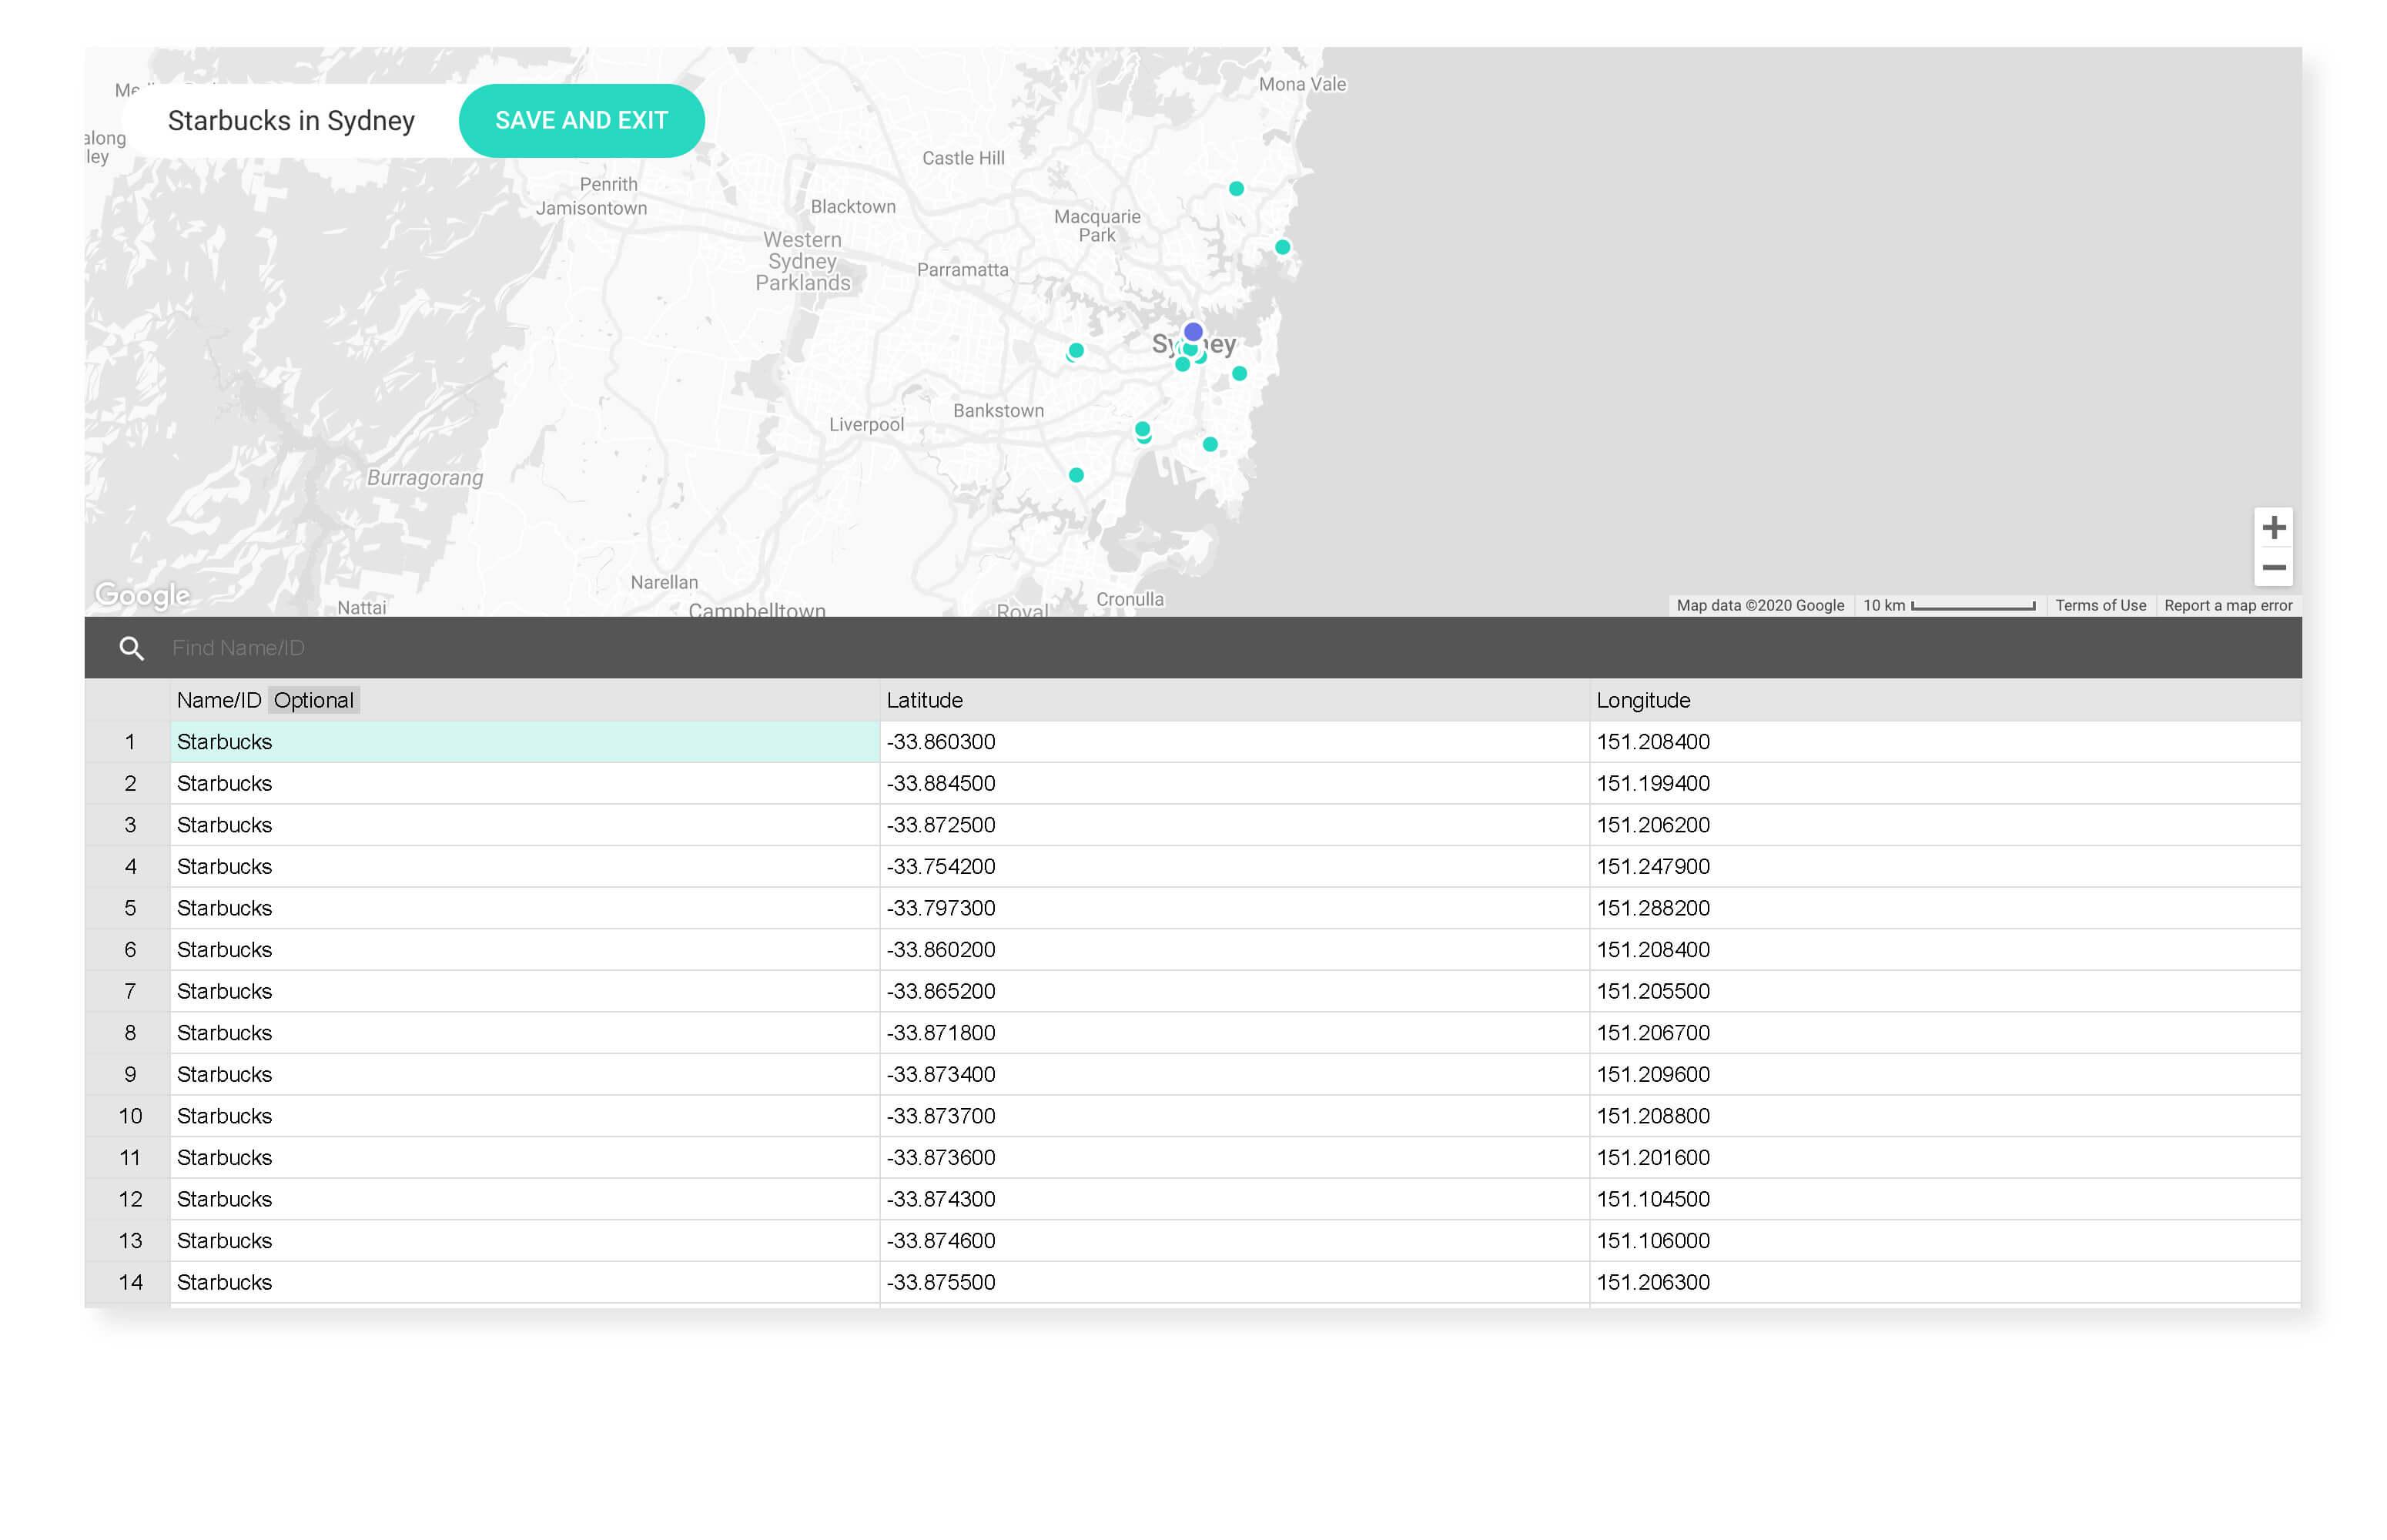The width and height of the screenshot is (2387, 1540).
Task: Select longitude cell 151.201600
Action: coord(1945,1157)
